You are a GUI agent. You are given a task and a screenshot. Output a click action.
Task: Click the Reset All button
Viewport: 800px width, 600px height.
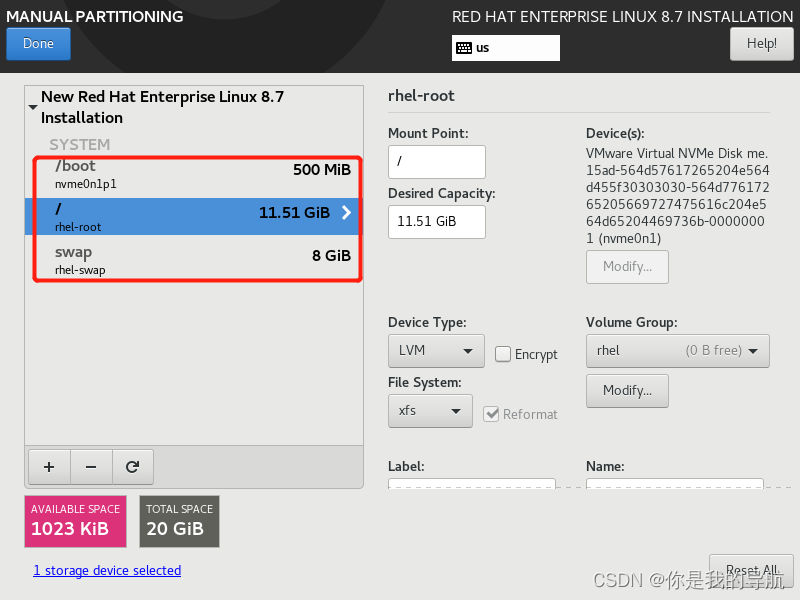click(x=752, y=569)
